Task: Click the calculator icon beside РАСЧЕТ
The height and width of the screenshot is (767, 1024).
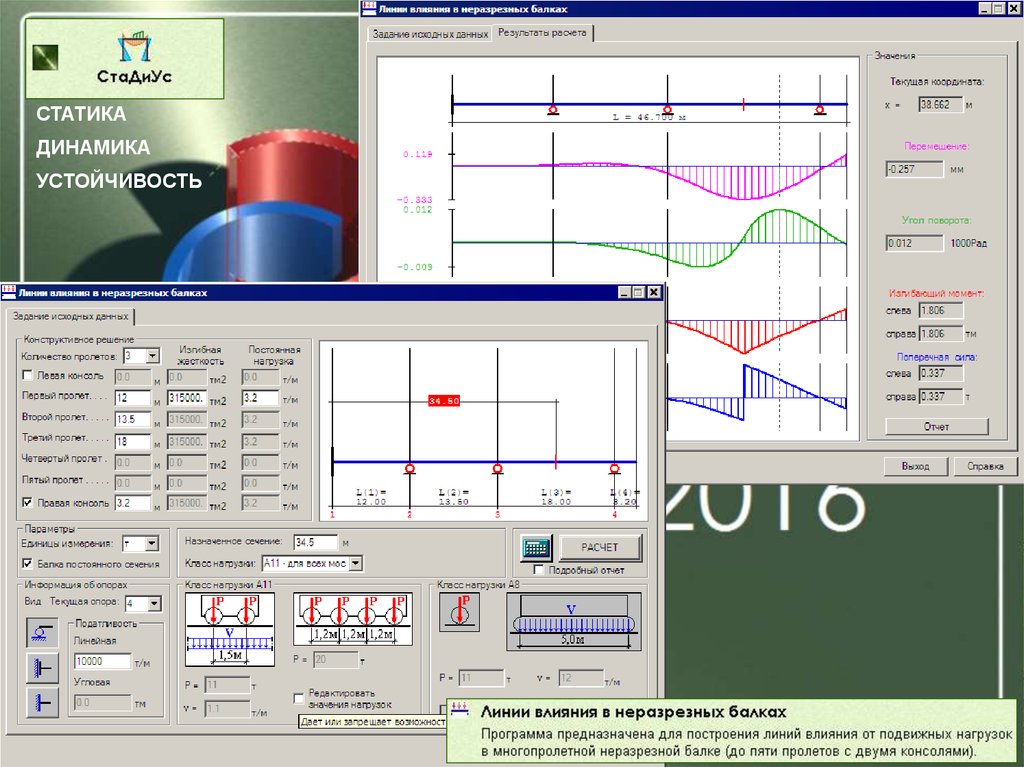Action: click(x=537, y=548)
